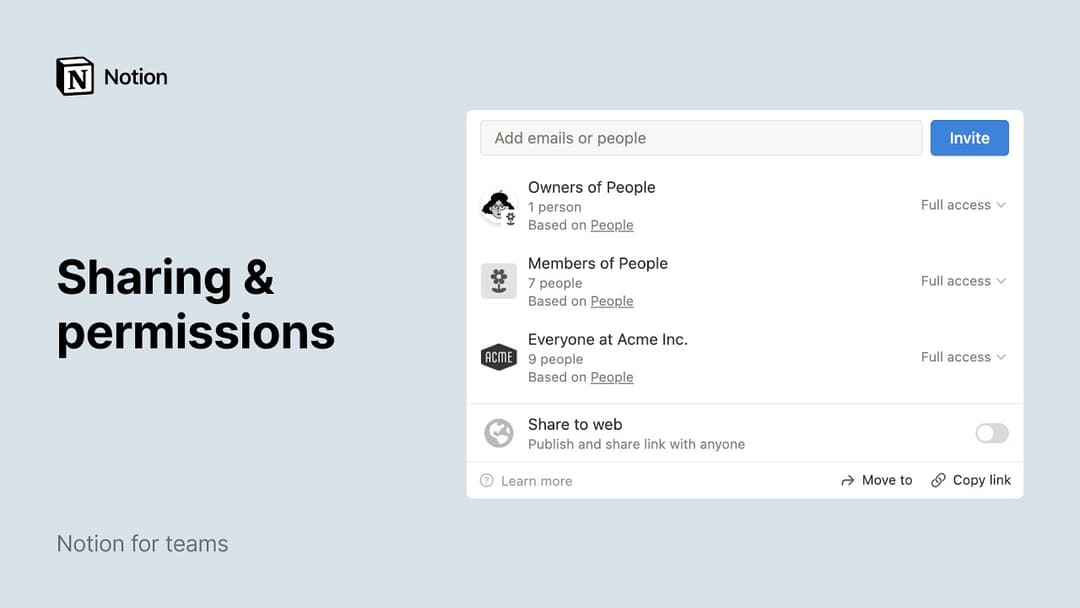Click the Notion for teams label
This screenshot has height=608, width=1080.
point(142,543)
